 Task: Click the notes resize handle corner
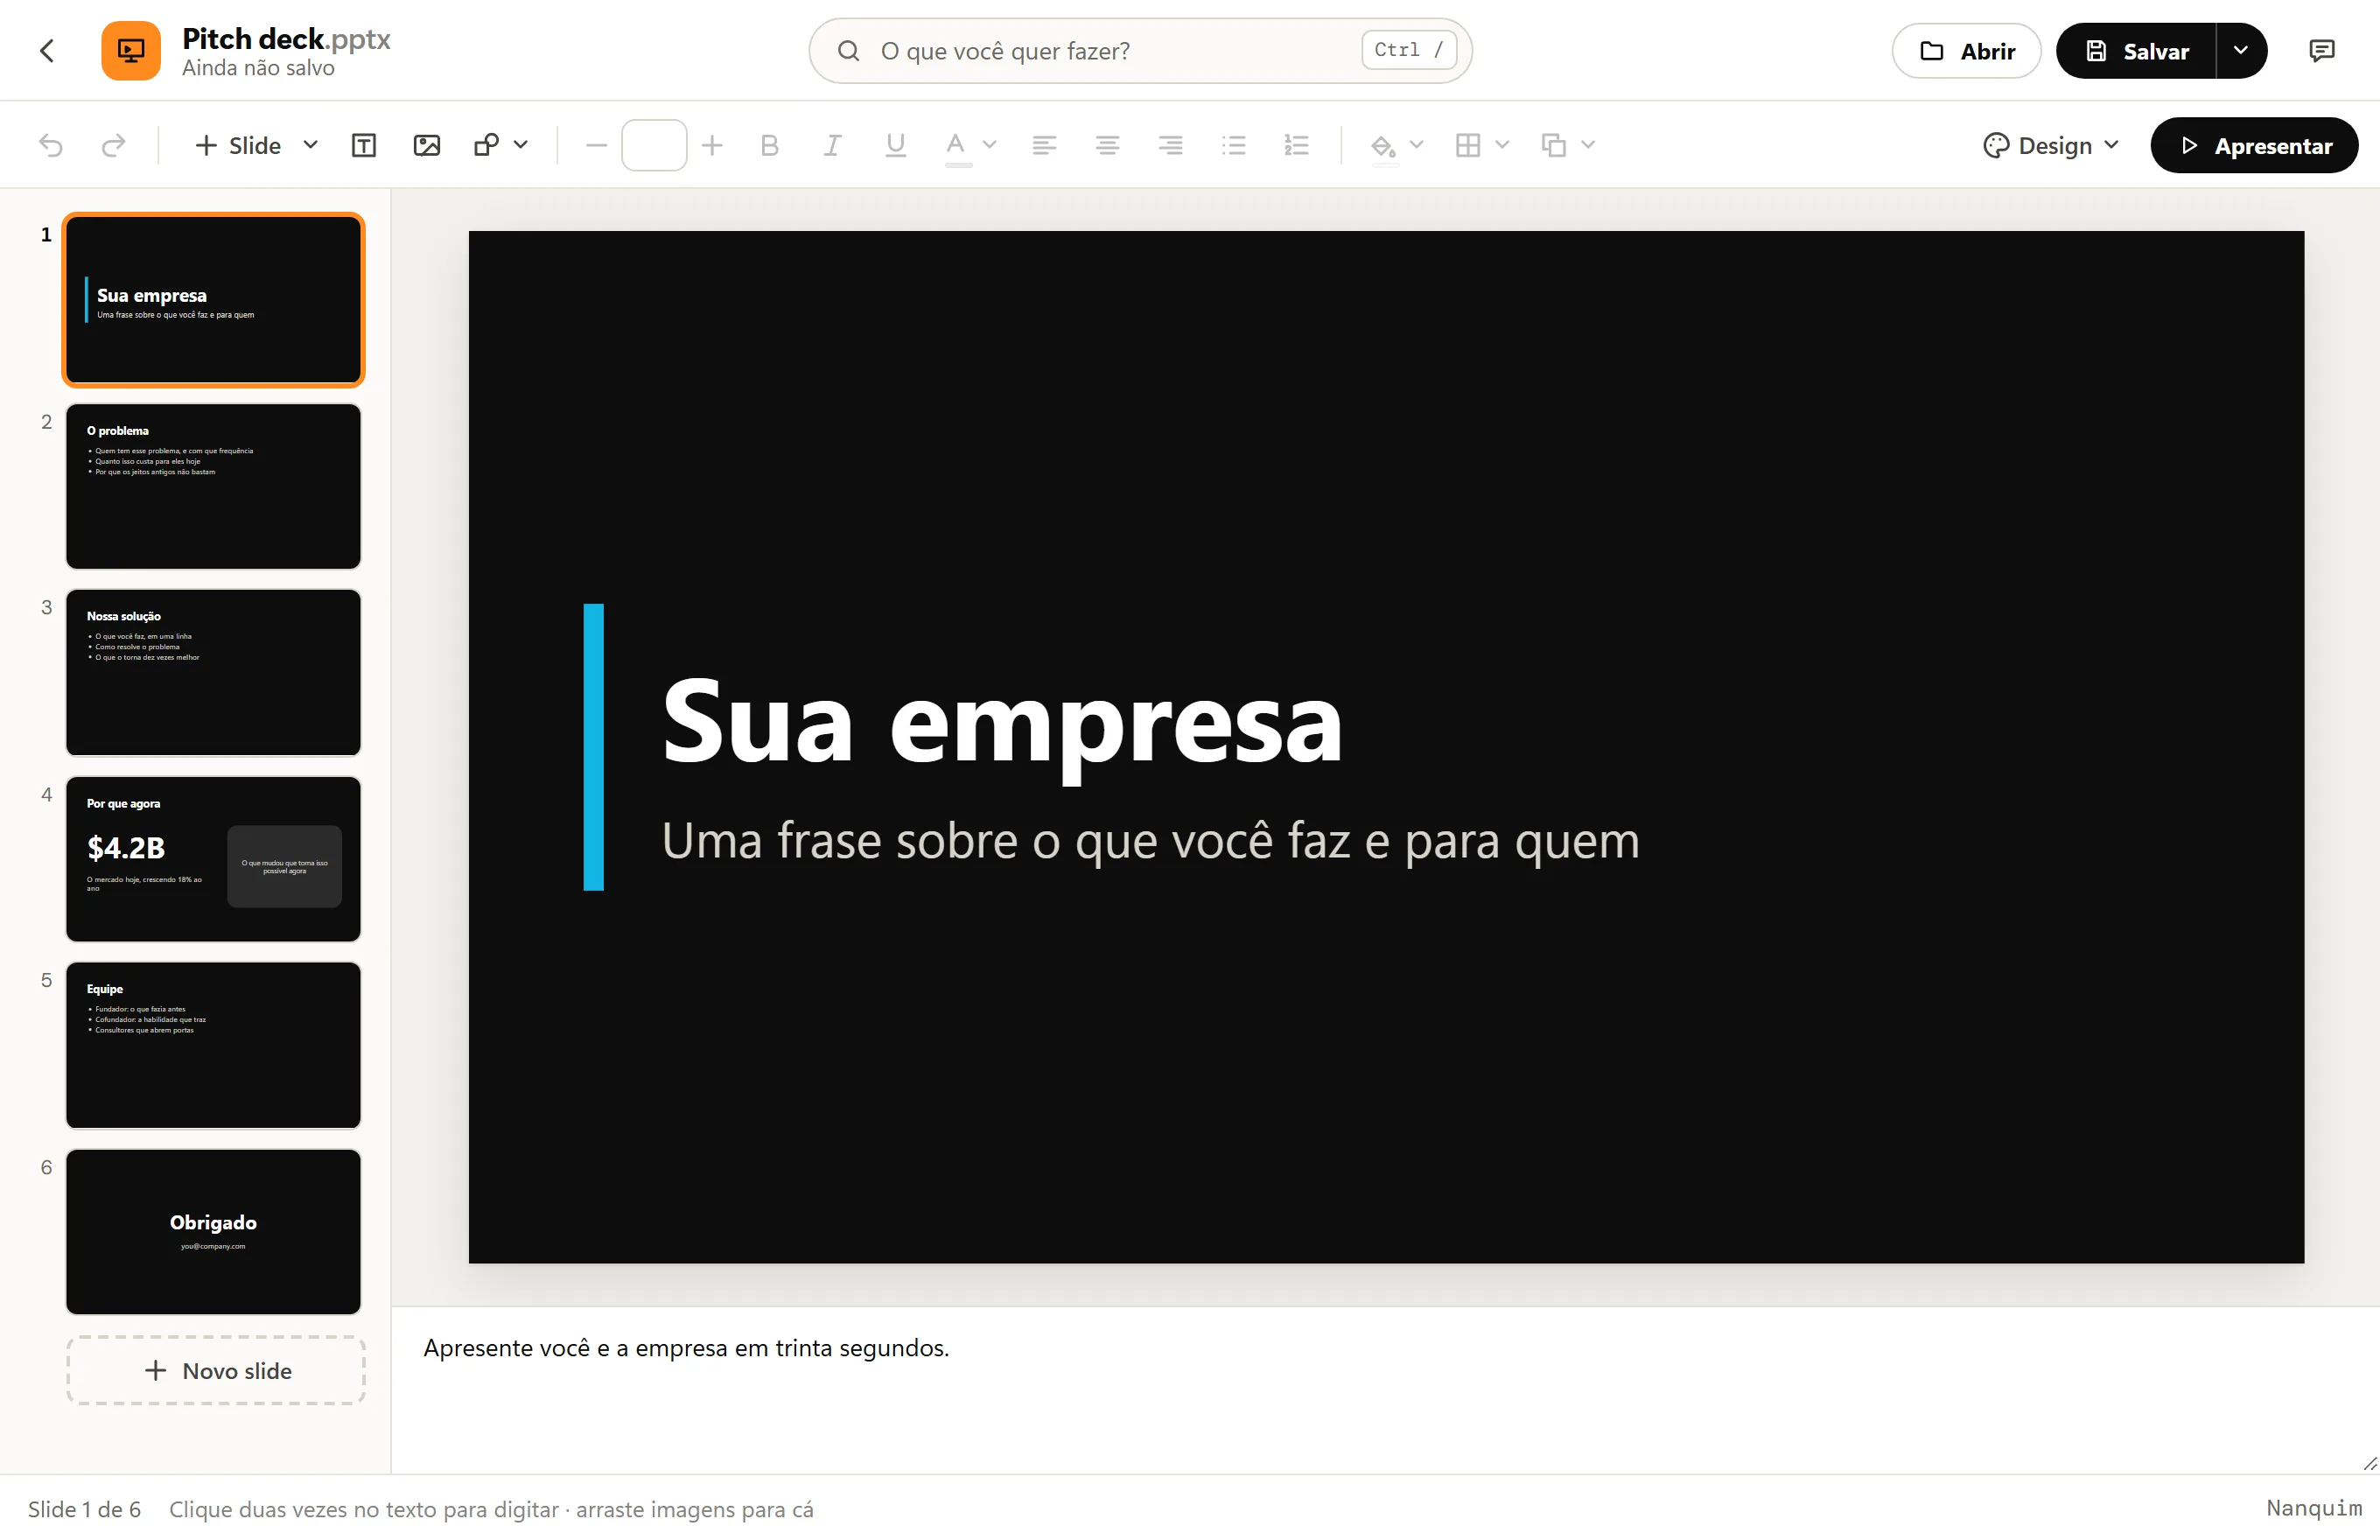point(2369,1463)
